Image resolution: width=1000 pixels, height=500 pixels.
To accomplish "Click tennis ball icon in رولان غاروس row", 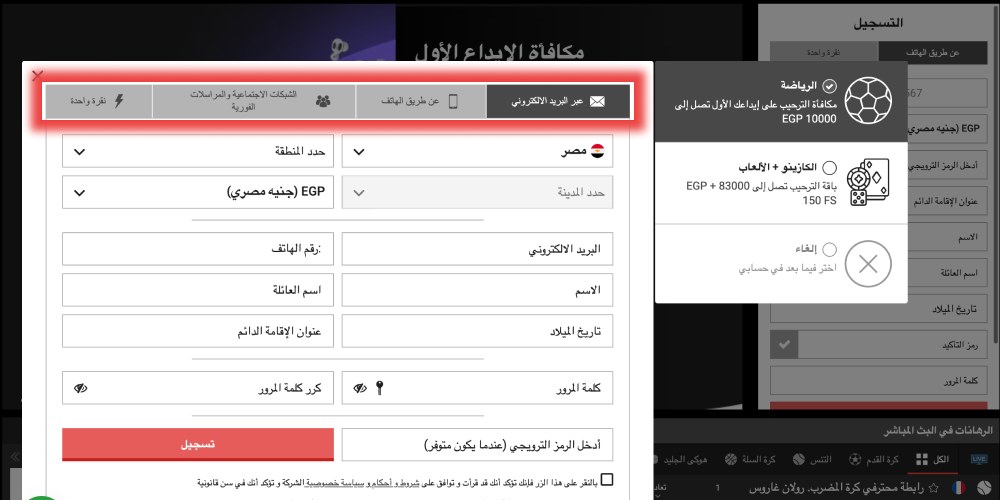I will pyautogui.click(x=982, y=488).
